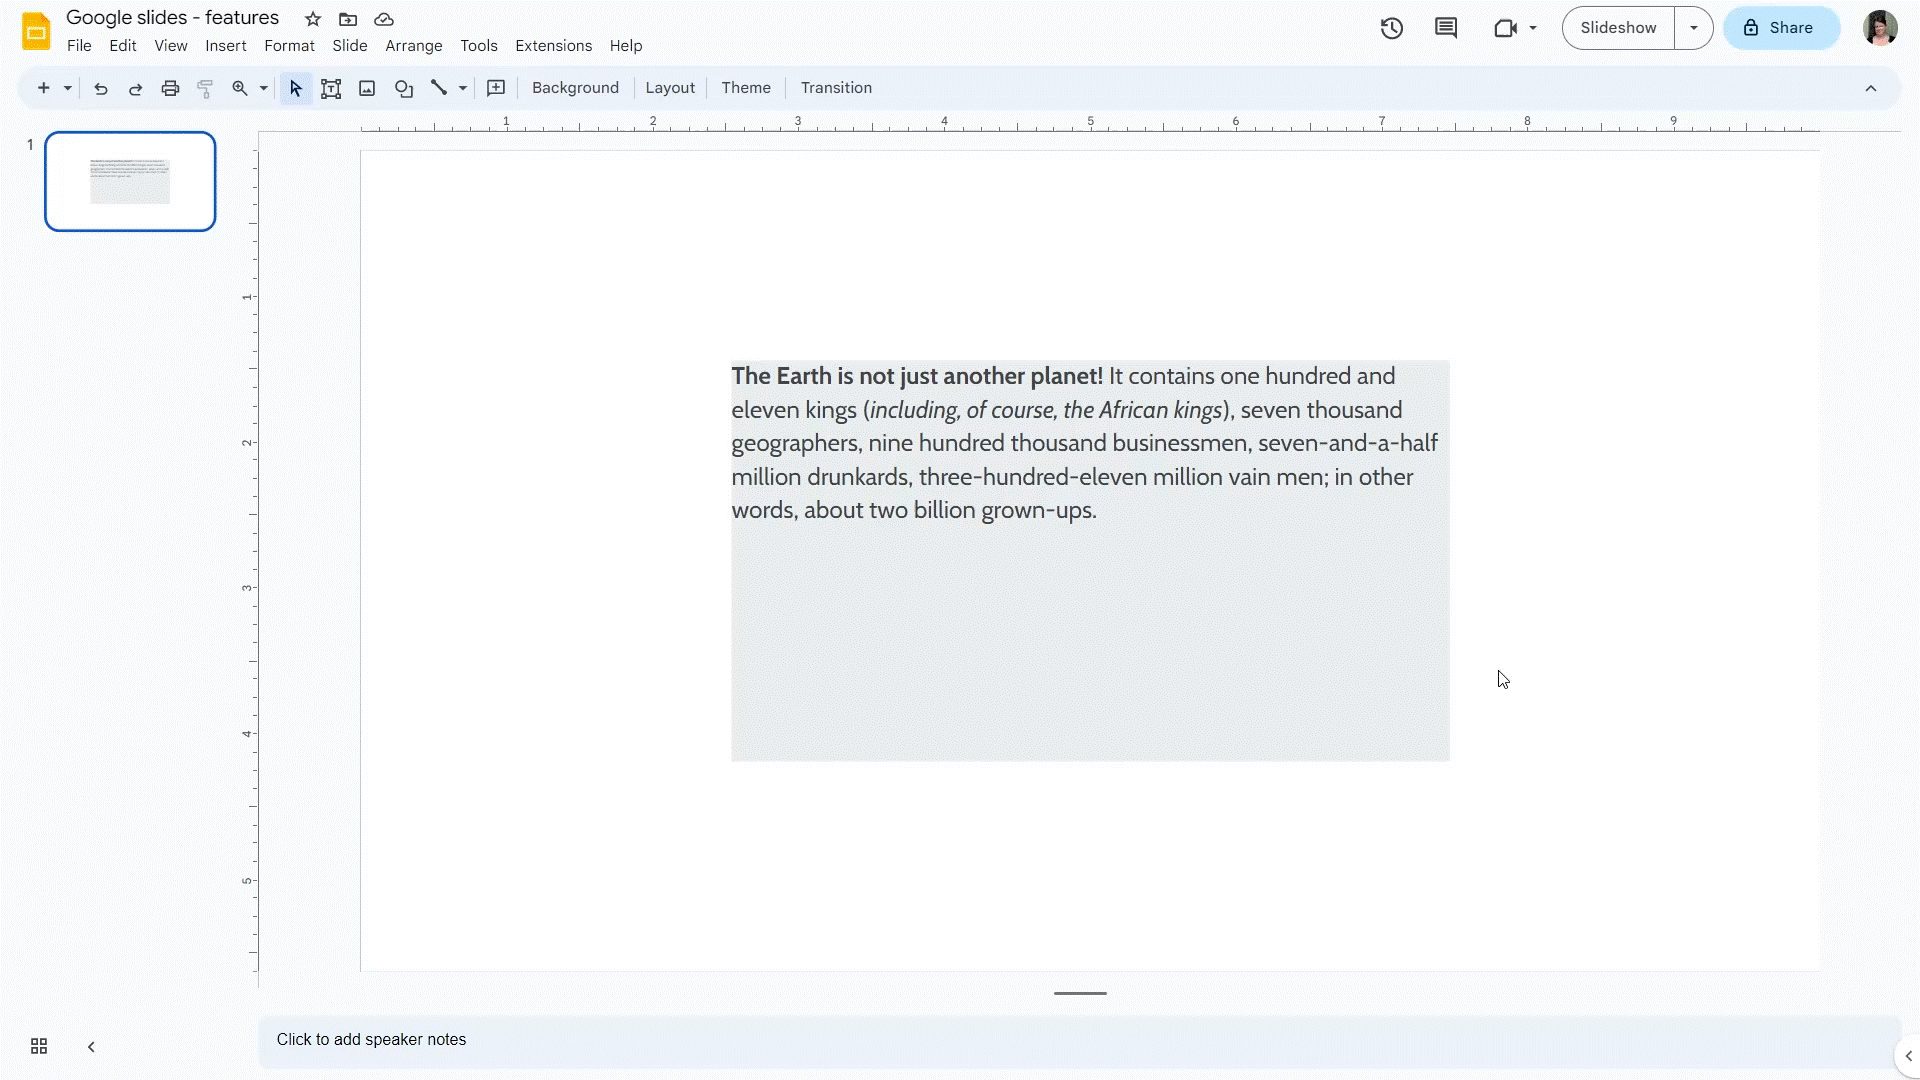
Task: Expand the zoom level dropdown
Action: pos(264,87)
